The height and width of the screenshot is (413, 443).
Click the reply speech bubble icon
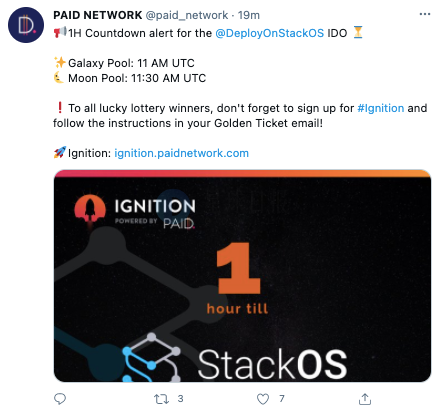pyautogui.click(x=60, y=399)
